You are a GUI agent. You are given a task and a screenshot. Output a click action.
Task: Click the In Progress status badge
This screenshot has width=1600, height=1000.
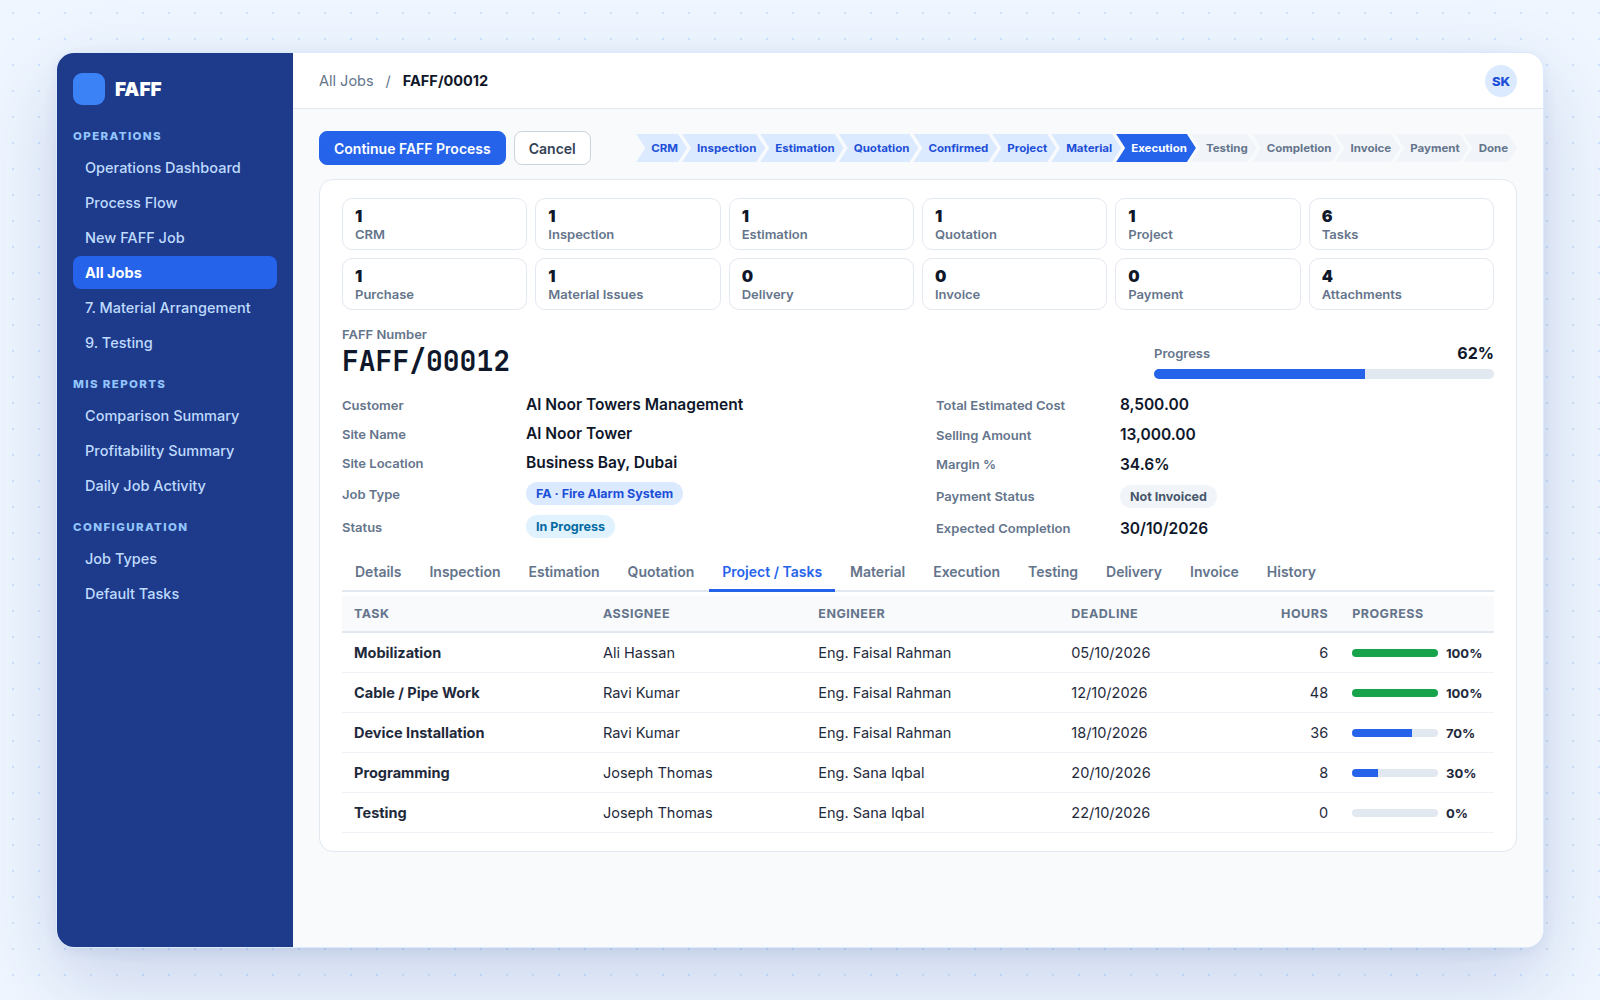(570, 527)
